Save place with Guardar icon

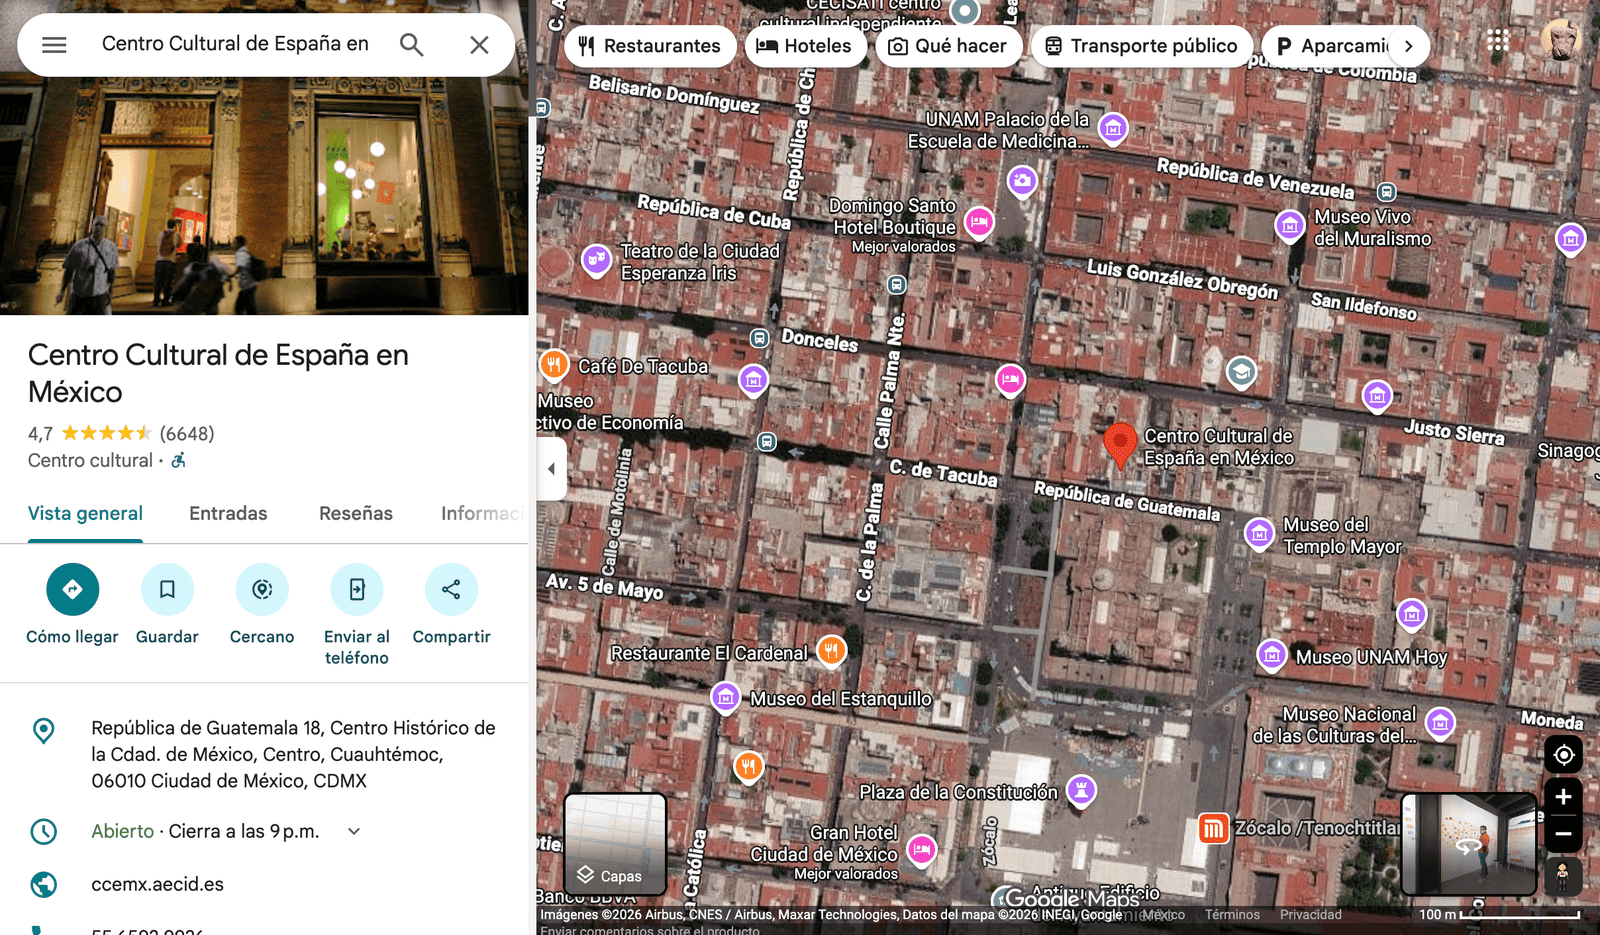(167, 589)
